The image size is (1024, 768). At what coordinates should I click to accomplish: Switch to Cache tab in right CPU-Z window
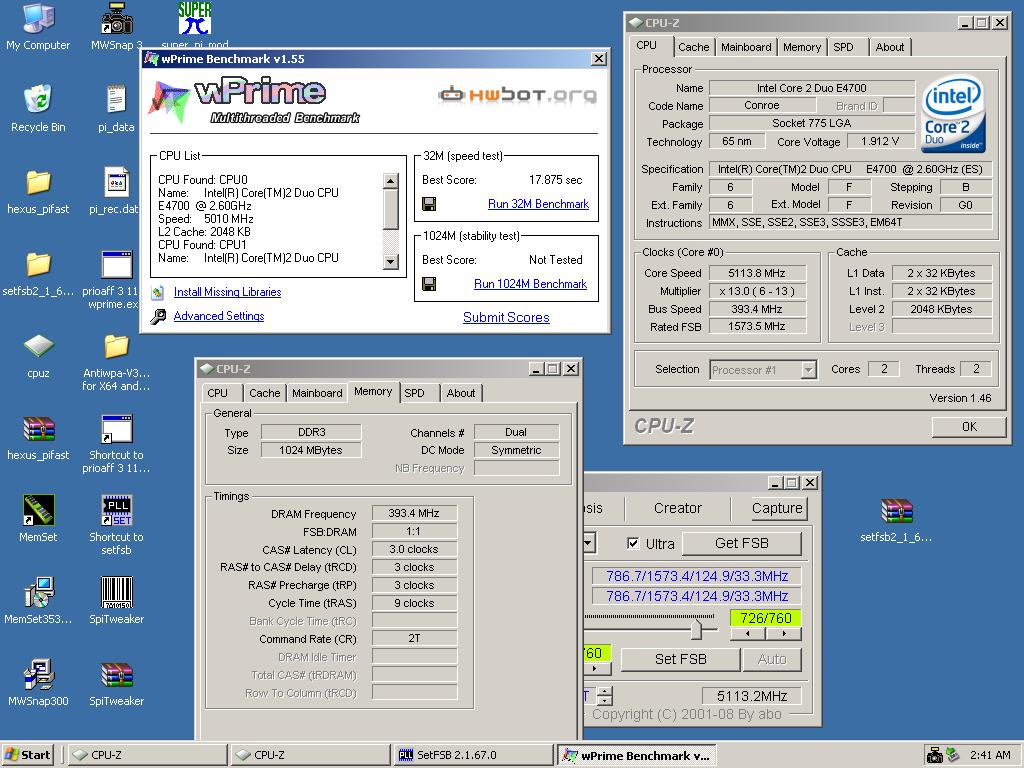tap(694, 47)
